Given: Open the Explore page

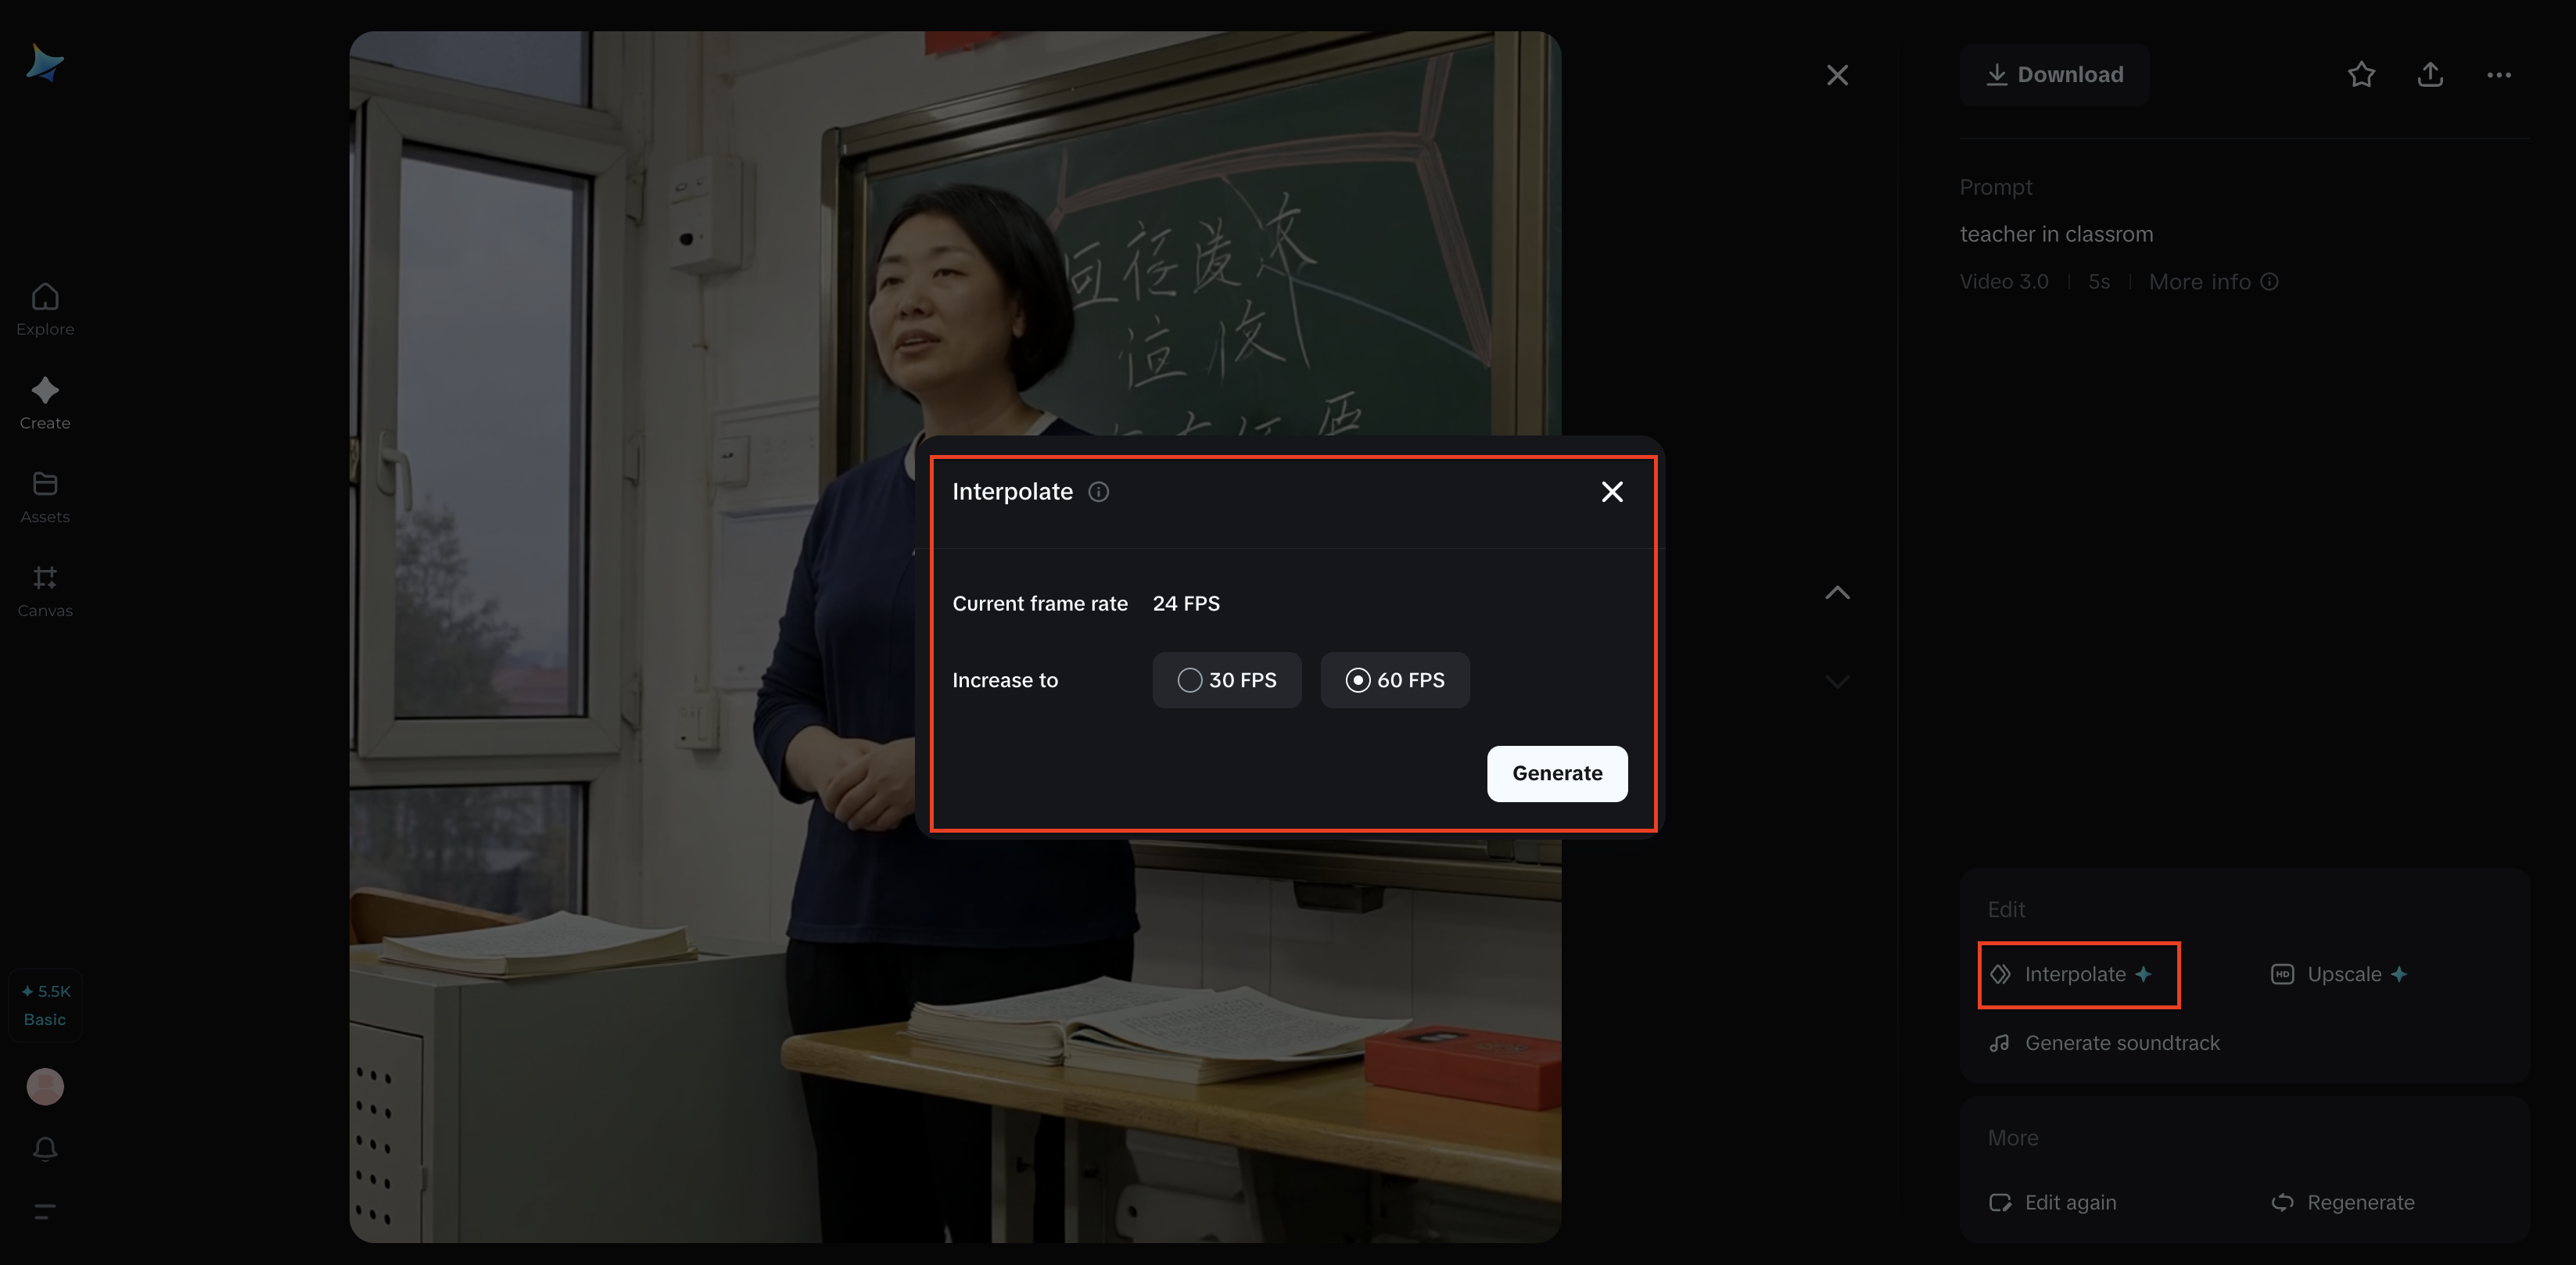Looking at the screenshot, I should click(45, 309).
